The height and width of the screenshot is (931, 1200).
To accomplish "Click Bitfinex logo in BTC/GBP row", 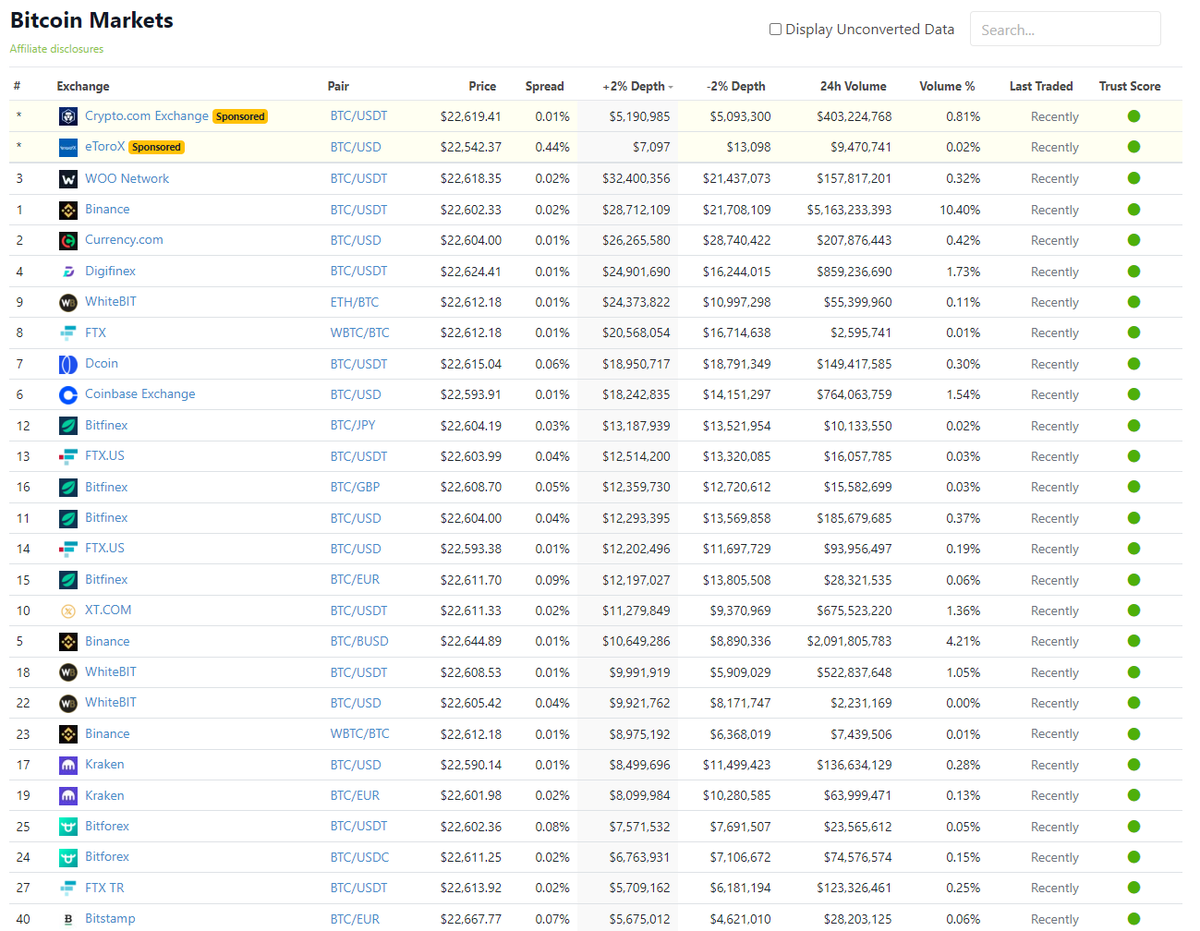I will pyautogui.click(x=68, y=488).
